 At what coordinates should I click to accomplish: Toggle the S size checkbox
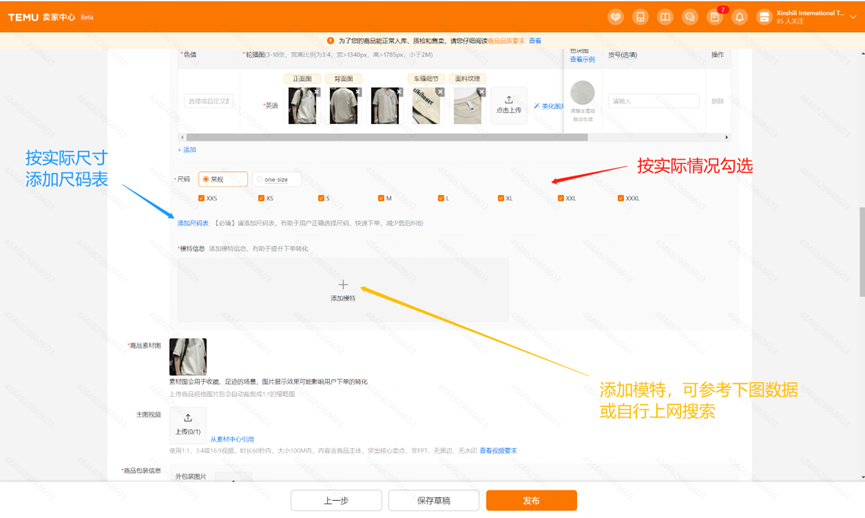pos(321,198)
